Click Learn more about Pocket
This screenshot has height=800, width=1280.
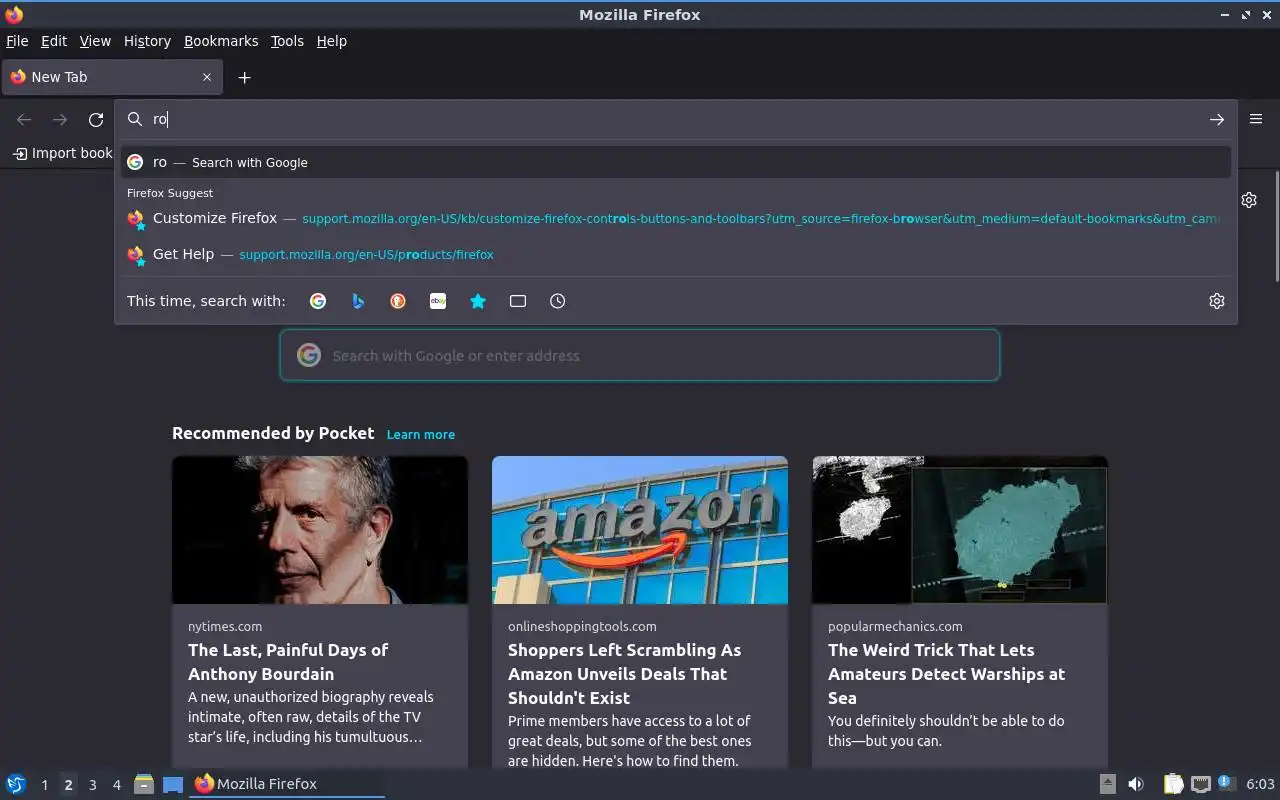click(x=421, y=434)
